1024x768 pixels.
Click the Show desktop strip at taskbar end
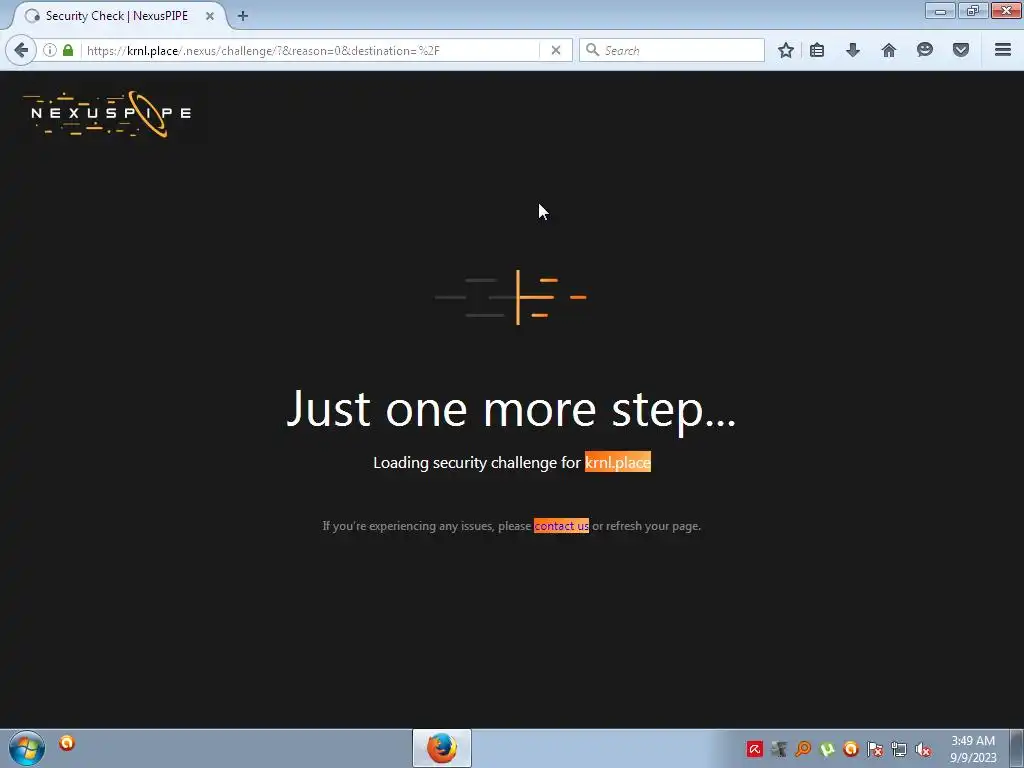(x=1017, y=748)
